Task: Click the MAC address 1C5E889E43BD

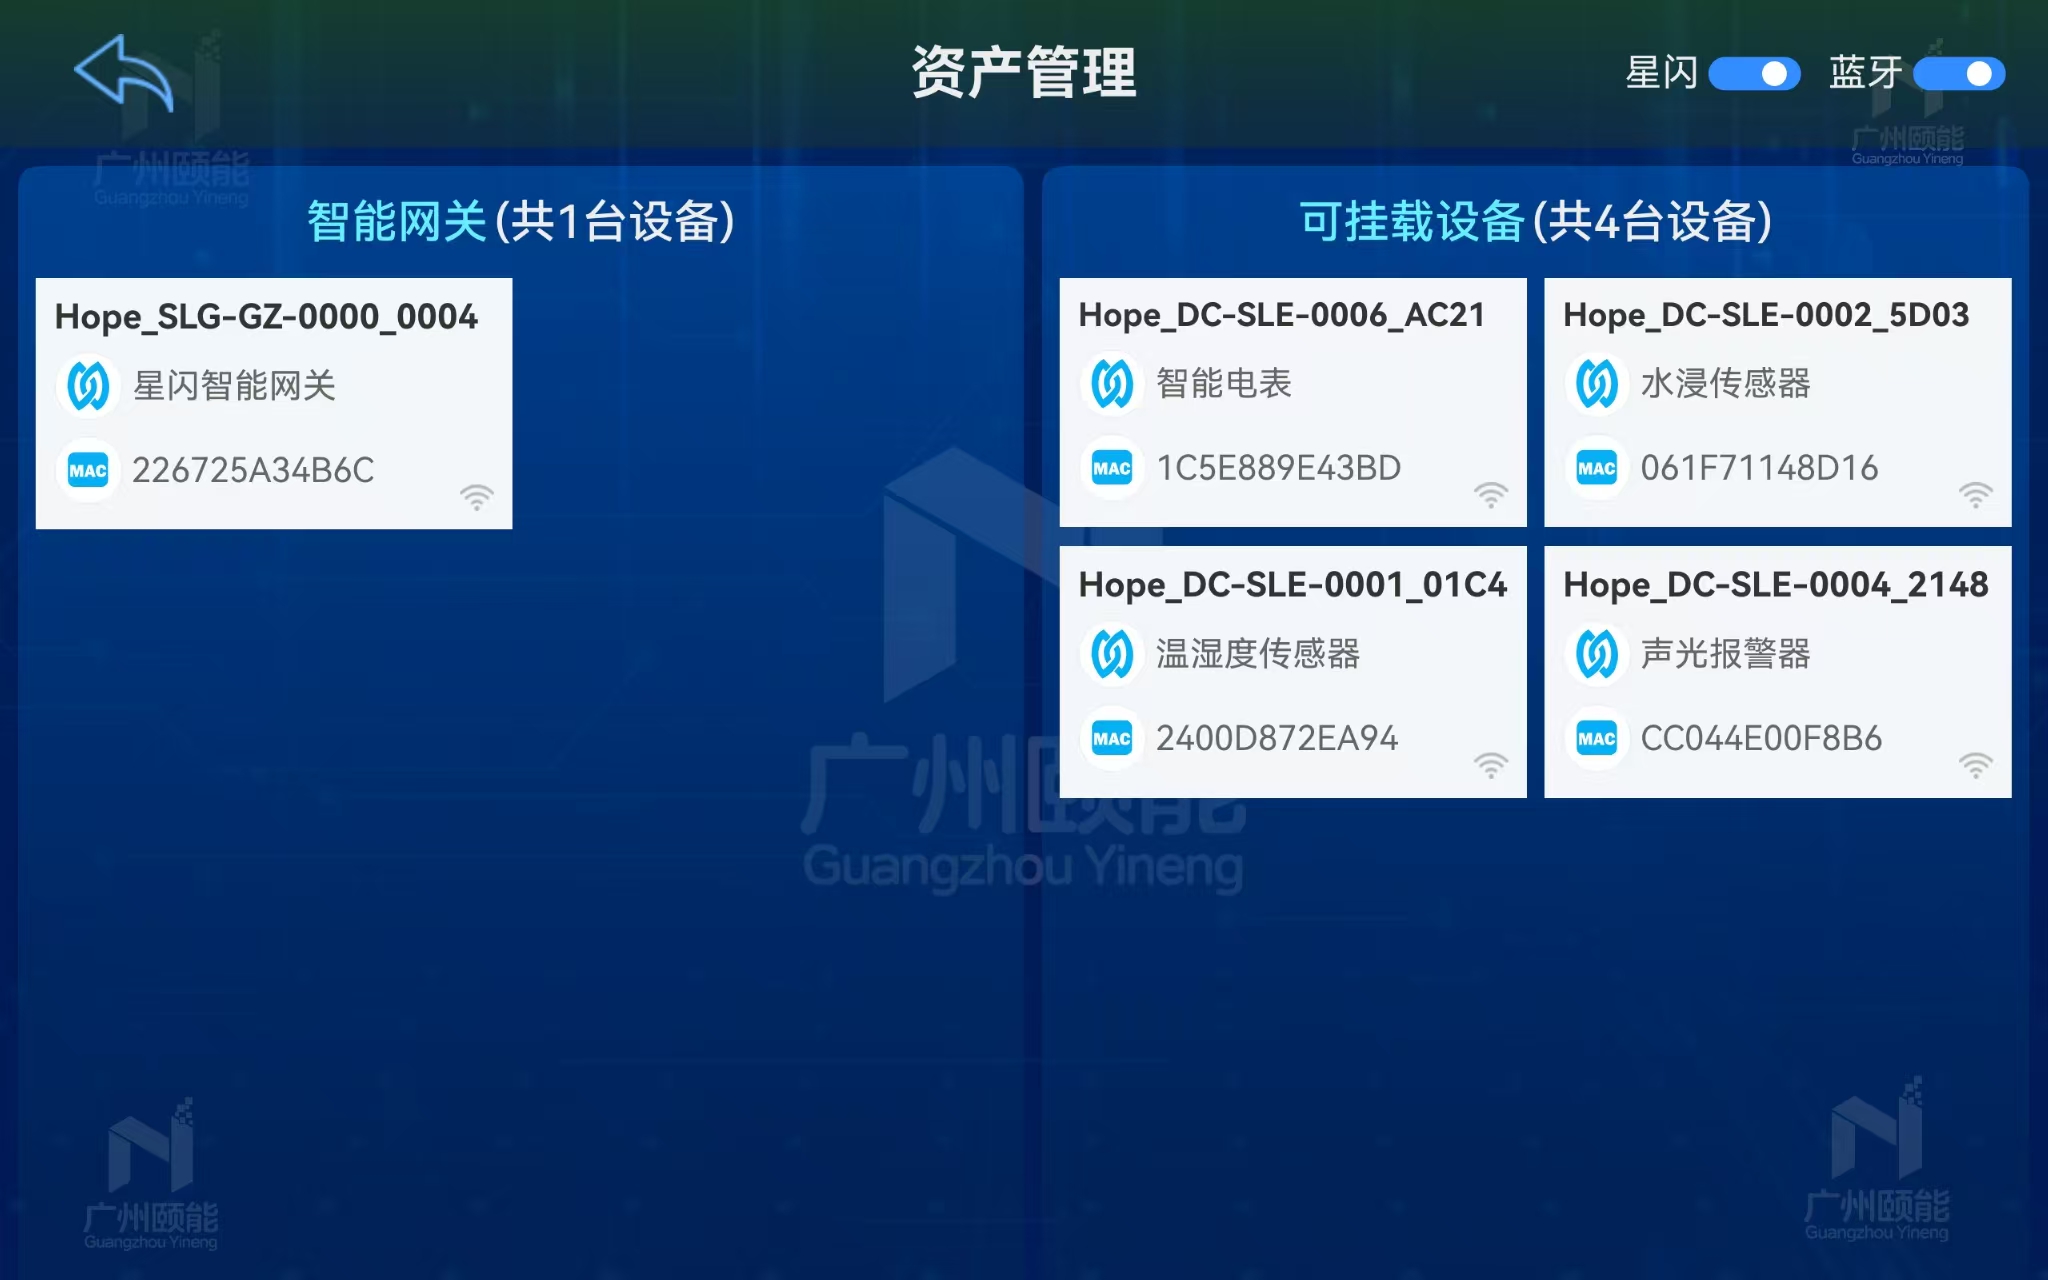Action: 1279,468
